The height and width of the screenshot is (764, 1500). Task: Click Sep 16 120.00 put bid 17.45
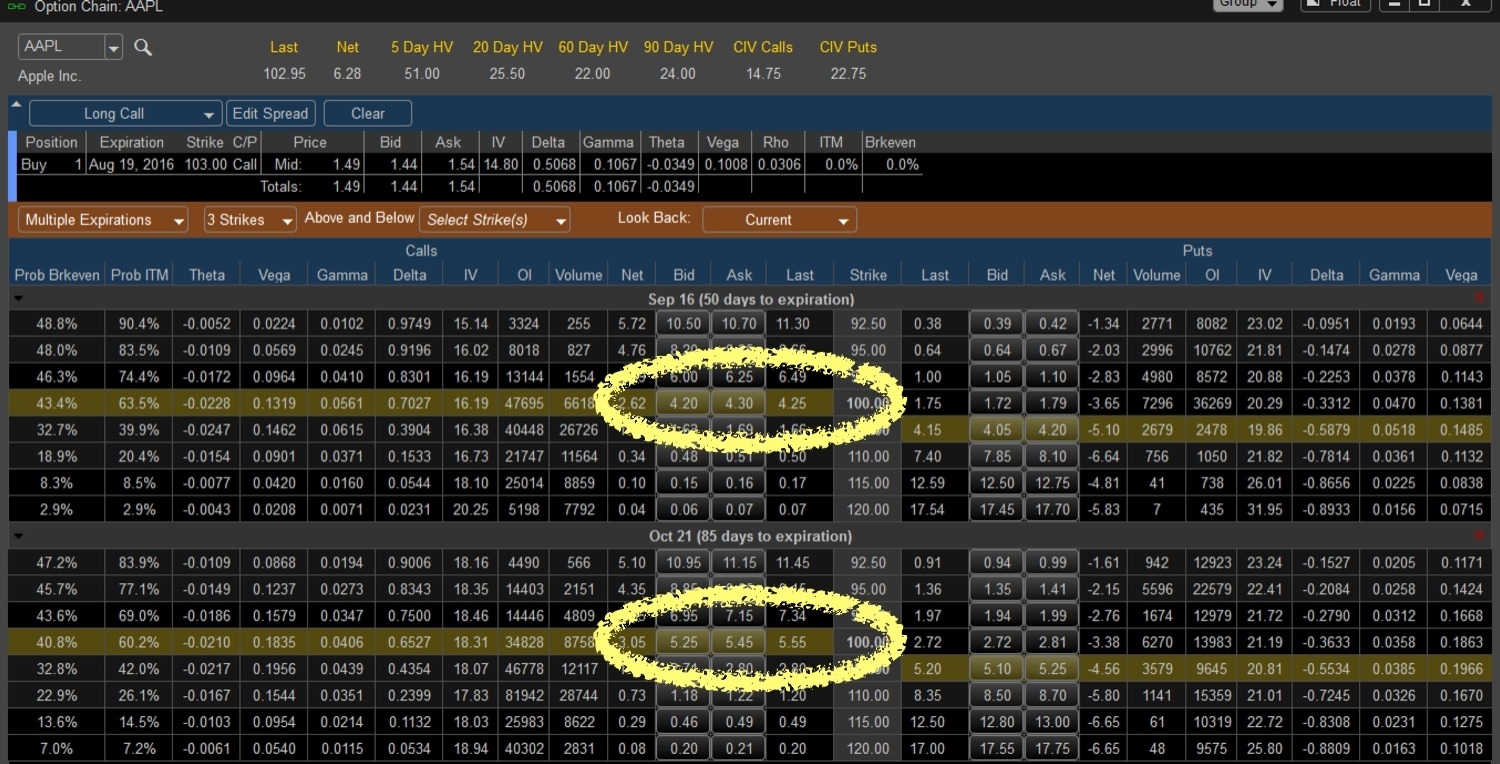pos(997,509)
